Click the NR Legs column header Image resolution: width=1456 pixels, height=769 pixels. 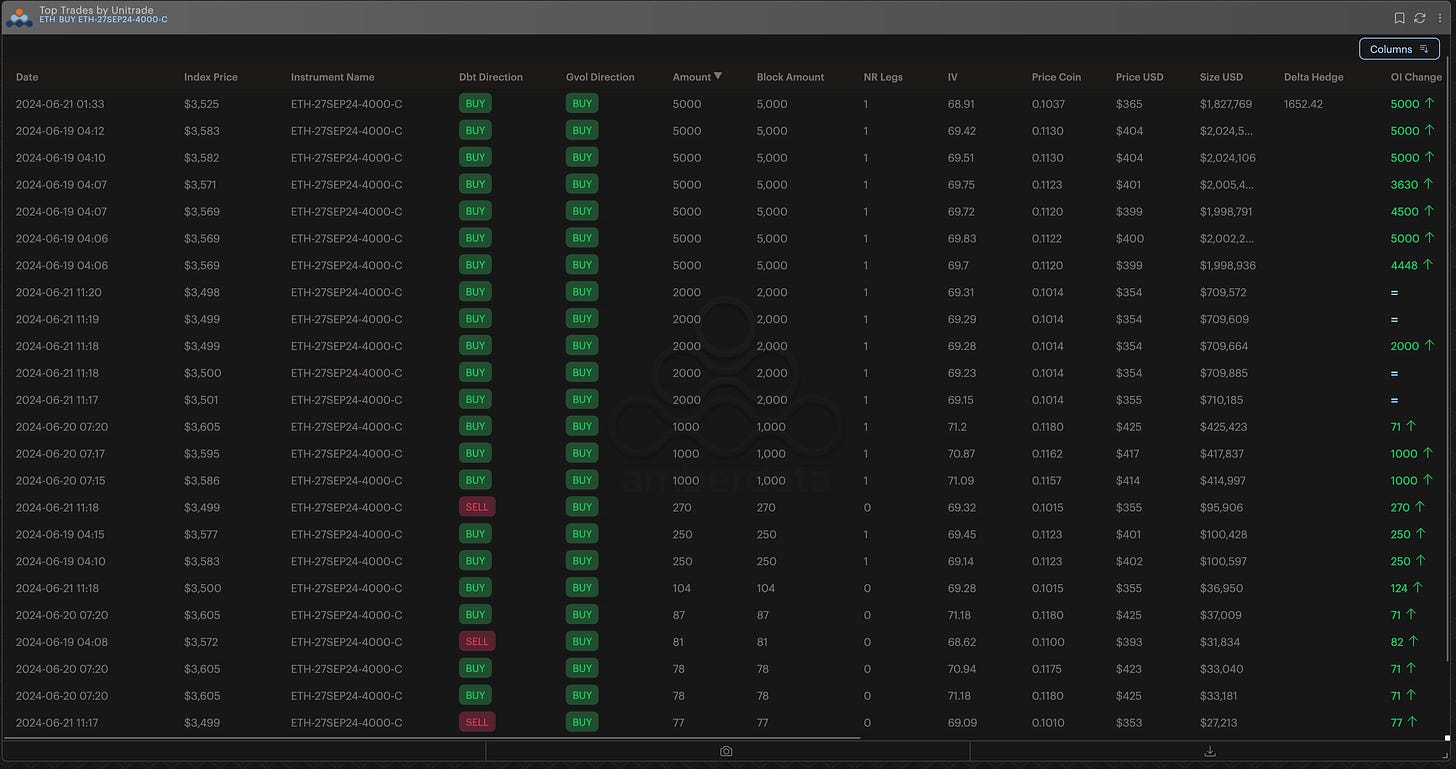(x=883, y=77)
